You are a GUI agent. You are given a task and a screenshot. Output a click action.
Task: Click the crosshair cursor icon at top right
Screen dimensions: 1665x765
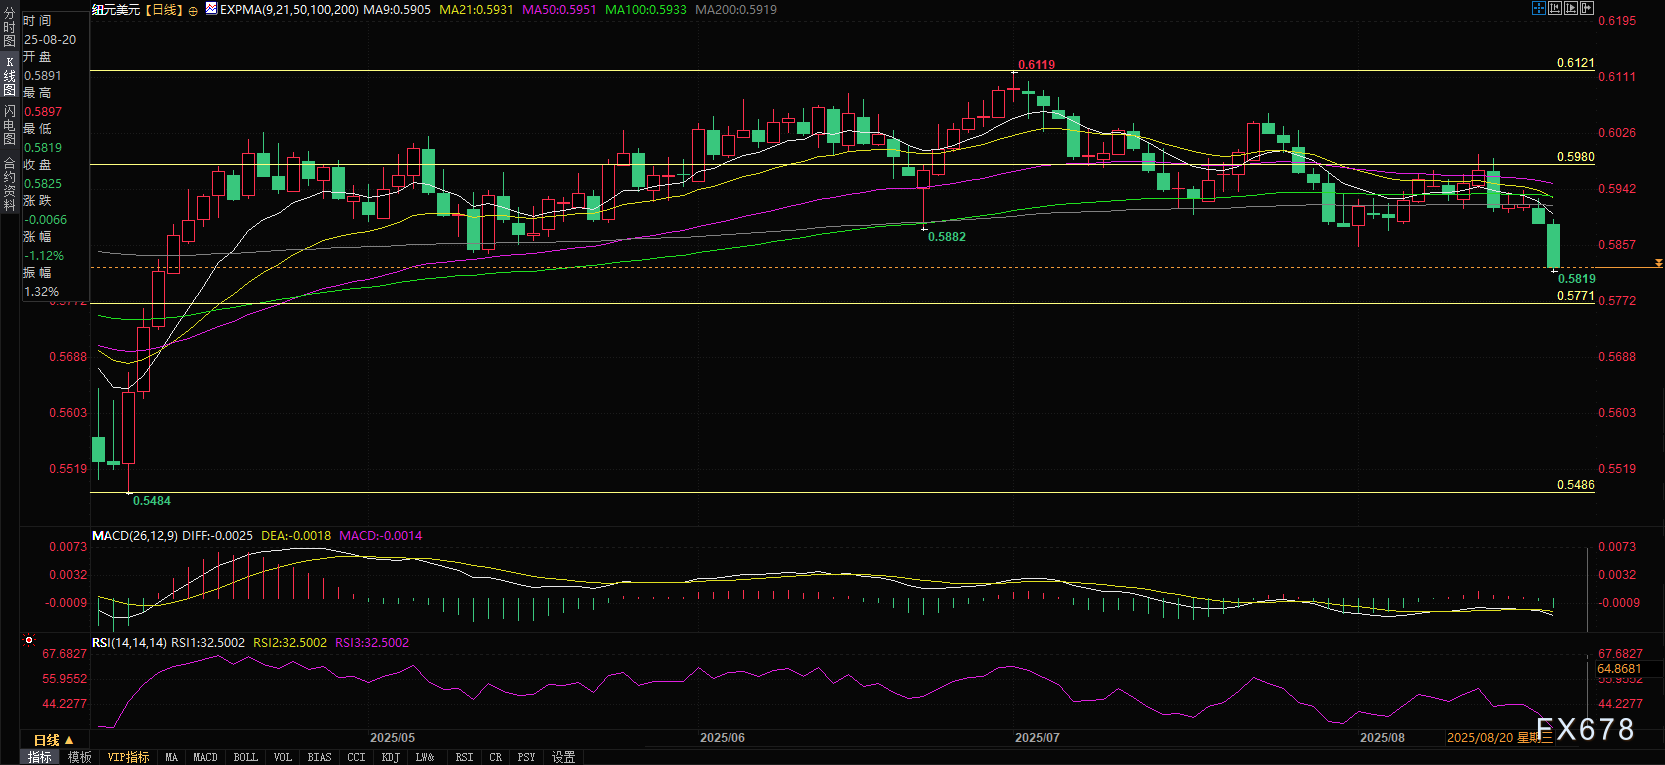tap(1539, 8)
